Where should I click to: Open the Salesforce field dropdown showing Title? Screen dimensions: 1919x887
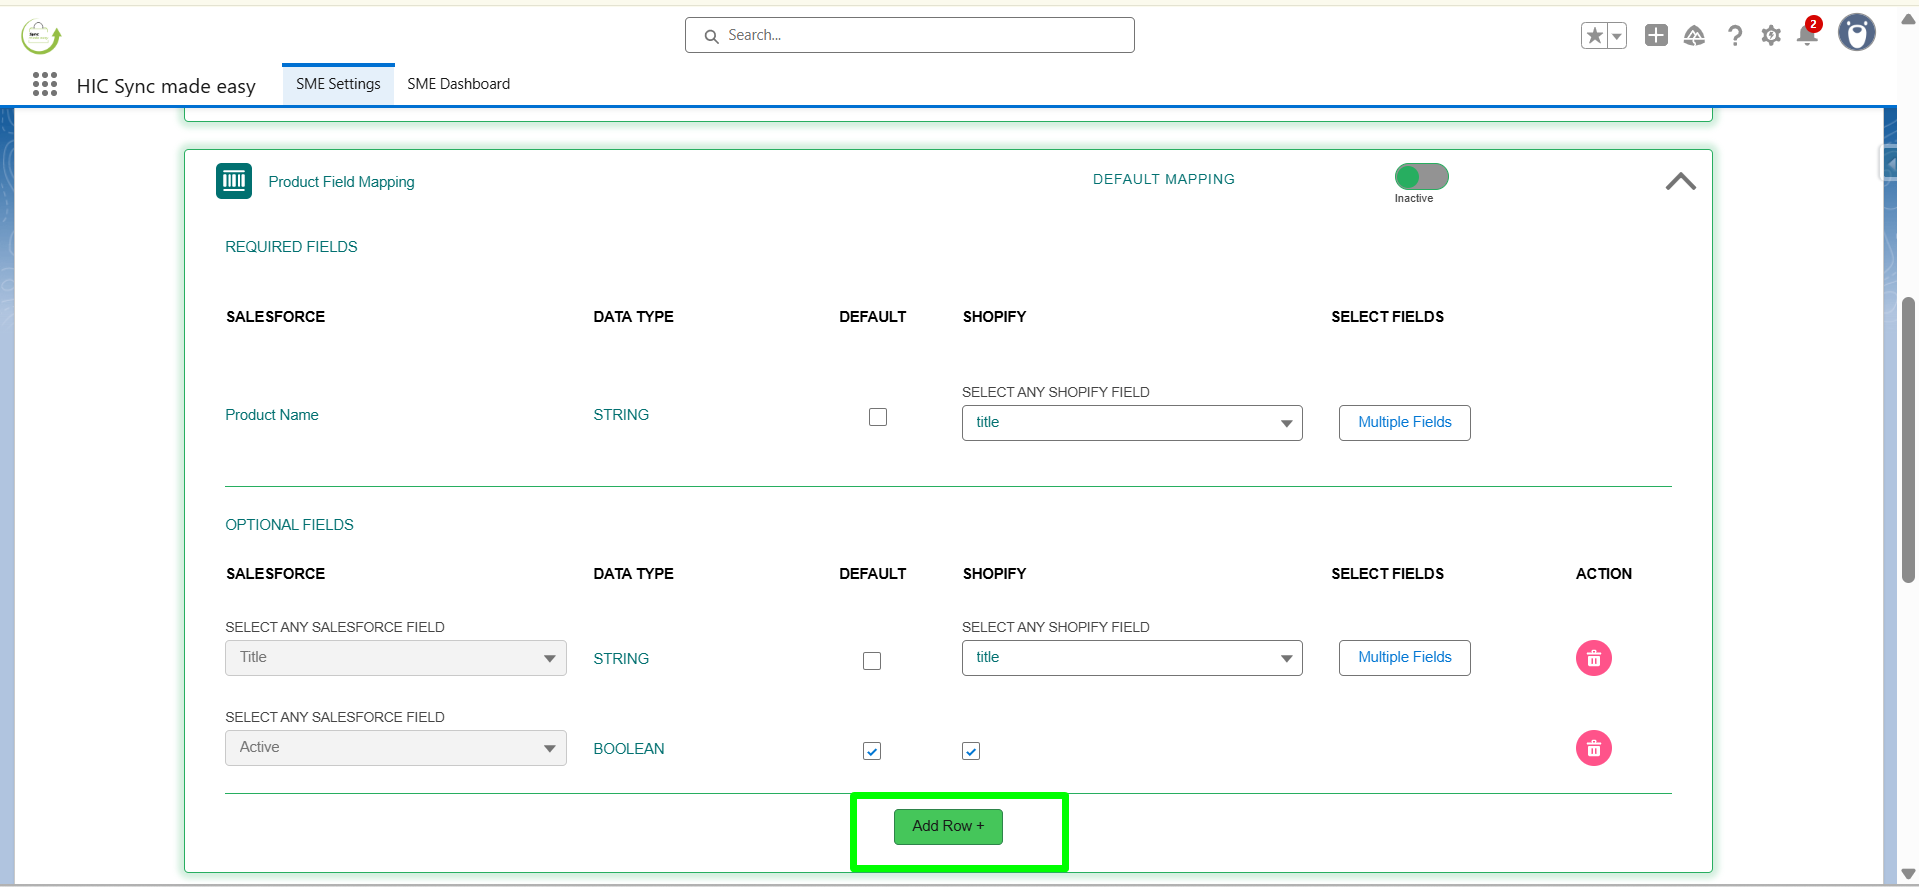pyautogui.click(x=396, y=658)
